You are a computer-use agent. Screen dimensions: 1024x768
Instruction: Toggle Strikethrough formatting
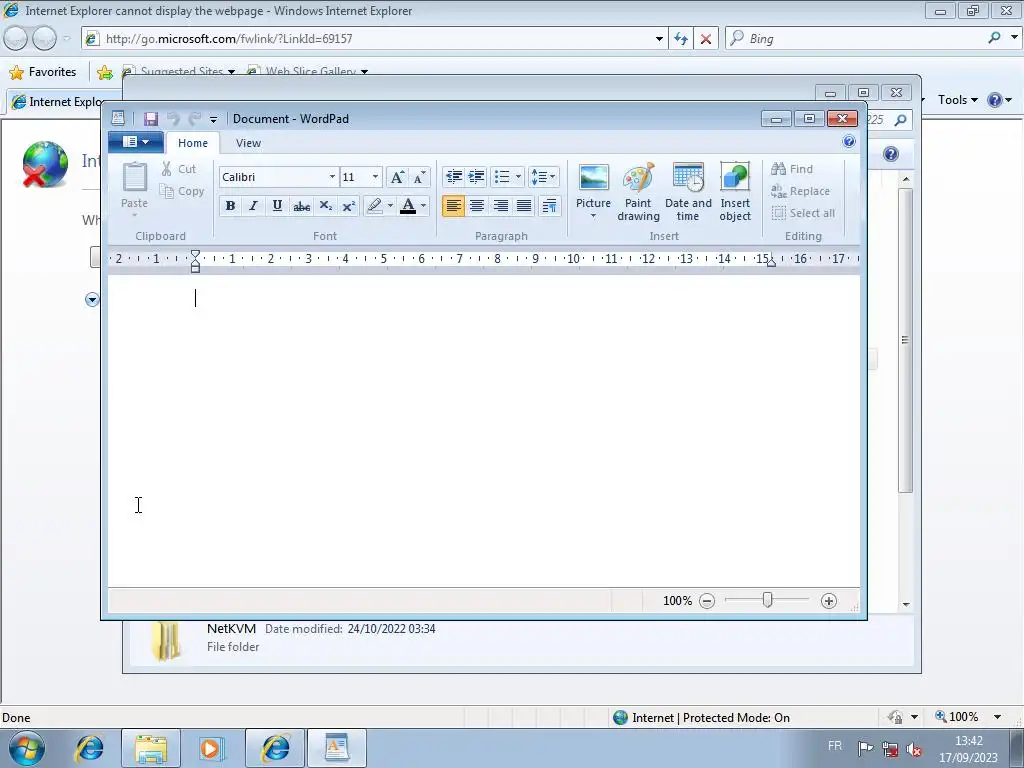(301, 206)
